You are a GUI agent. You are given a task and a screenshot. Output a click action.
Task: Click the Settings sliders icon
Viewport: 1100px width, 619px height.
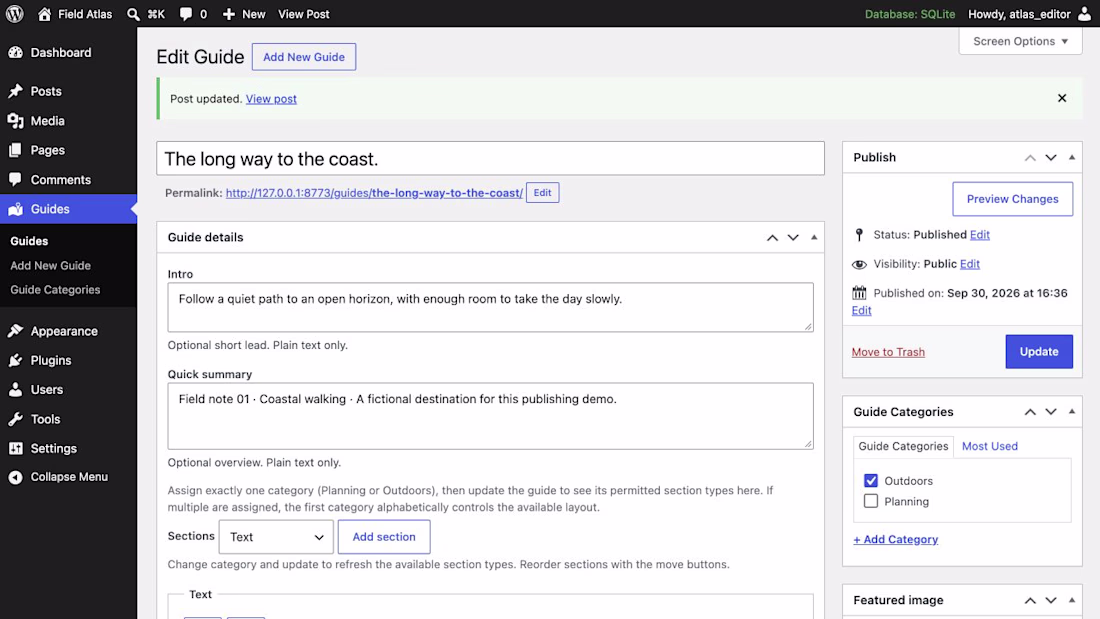click(15, 448)
